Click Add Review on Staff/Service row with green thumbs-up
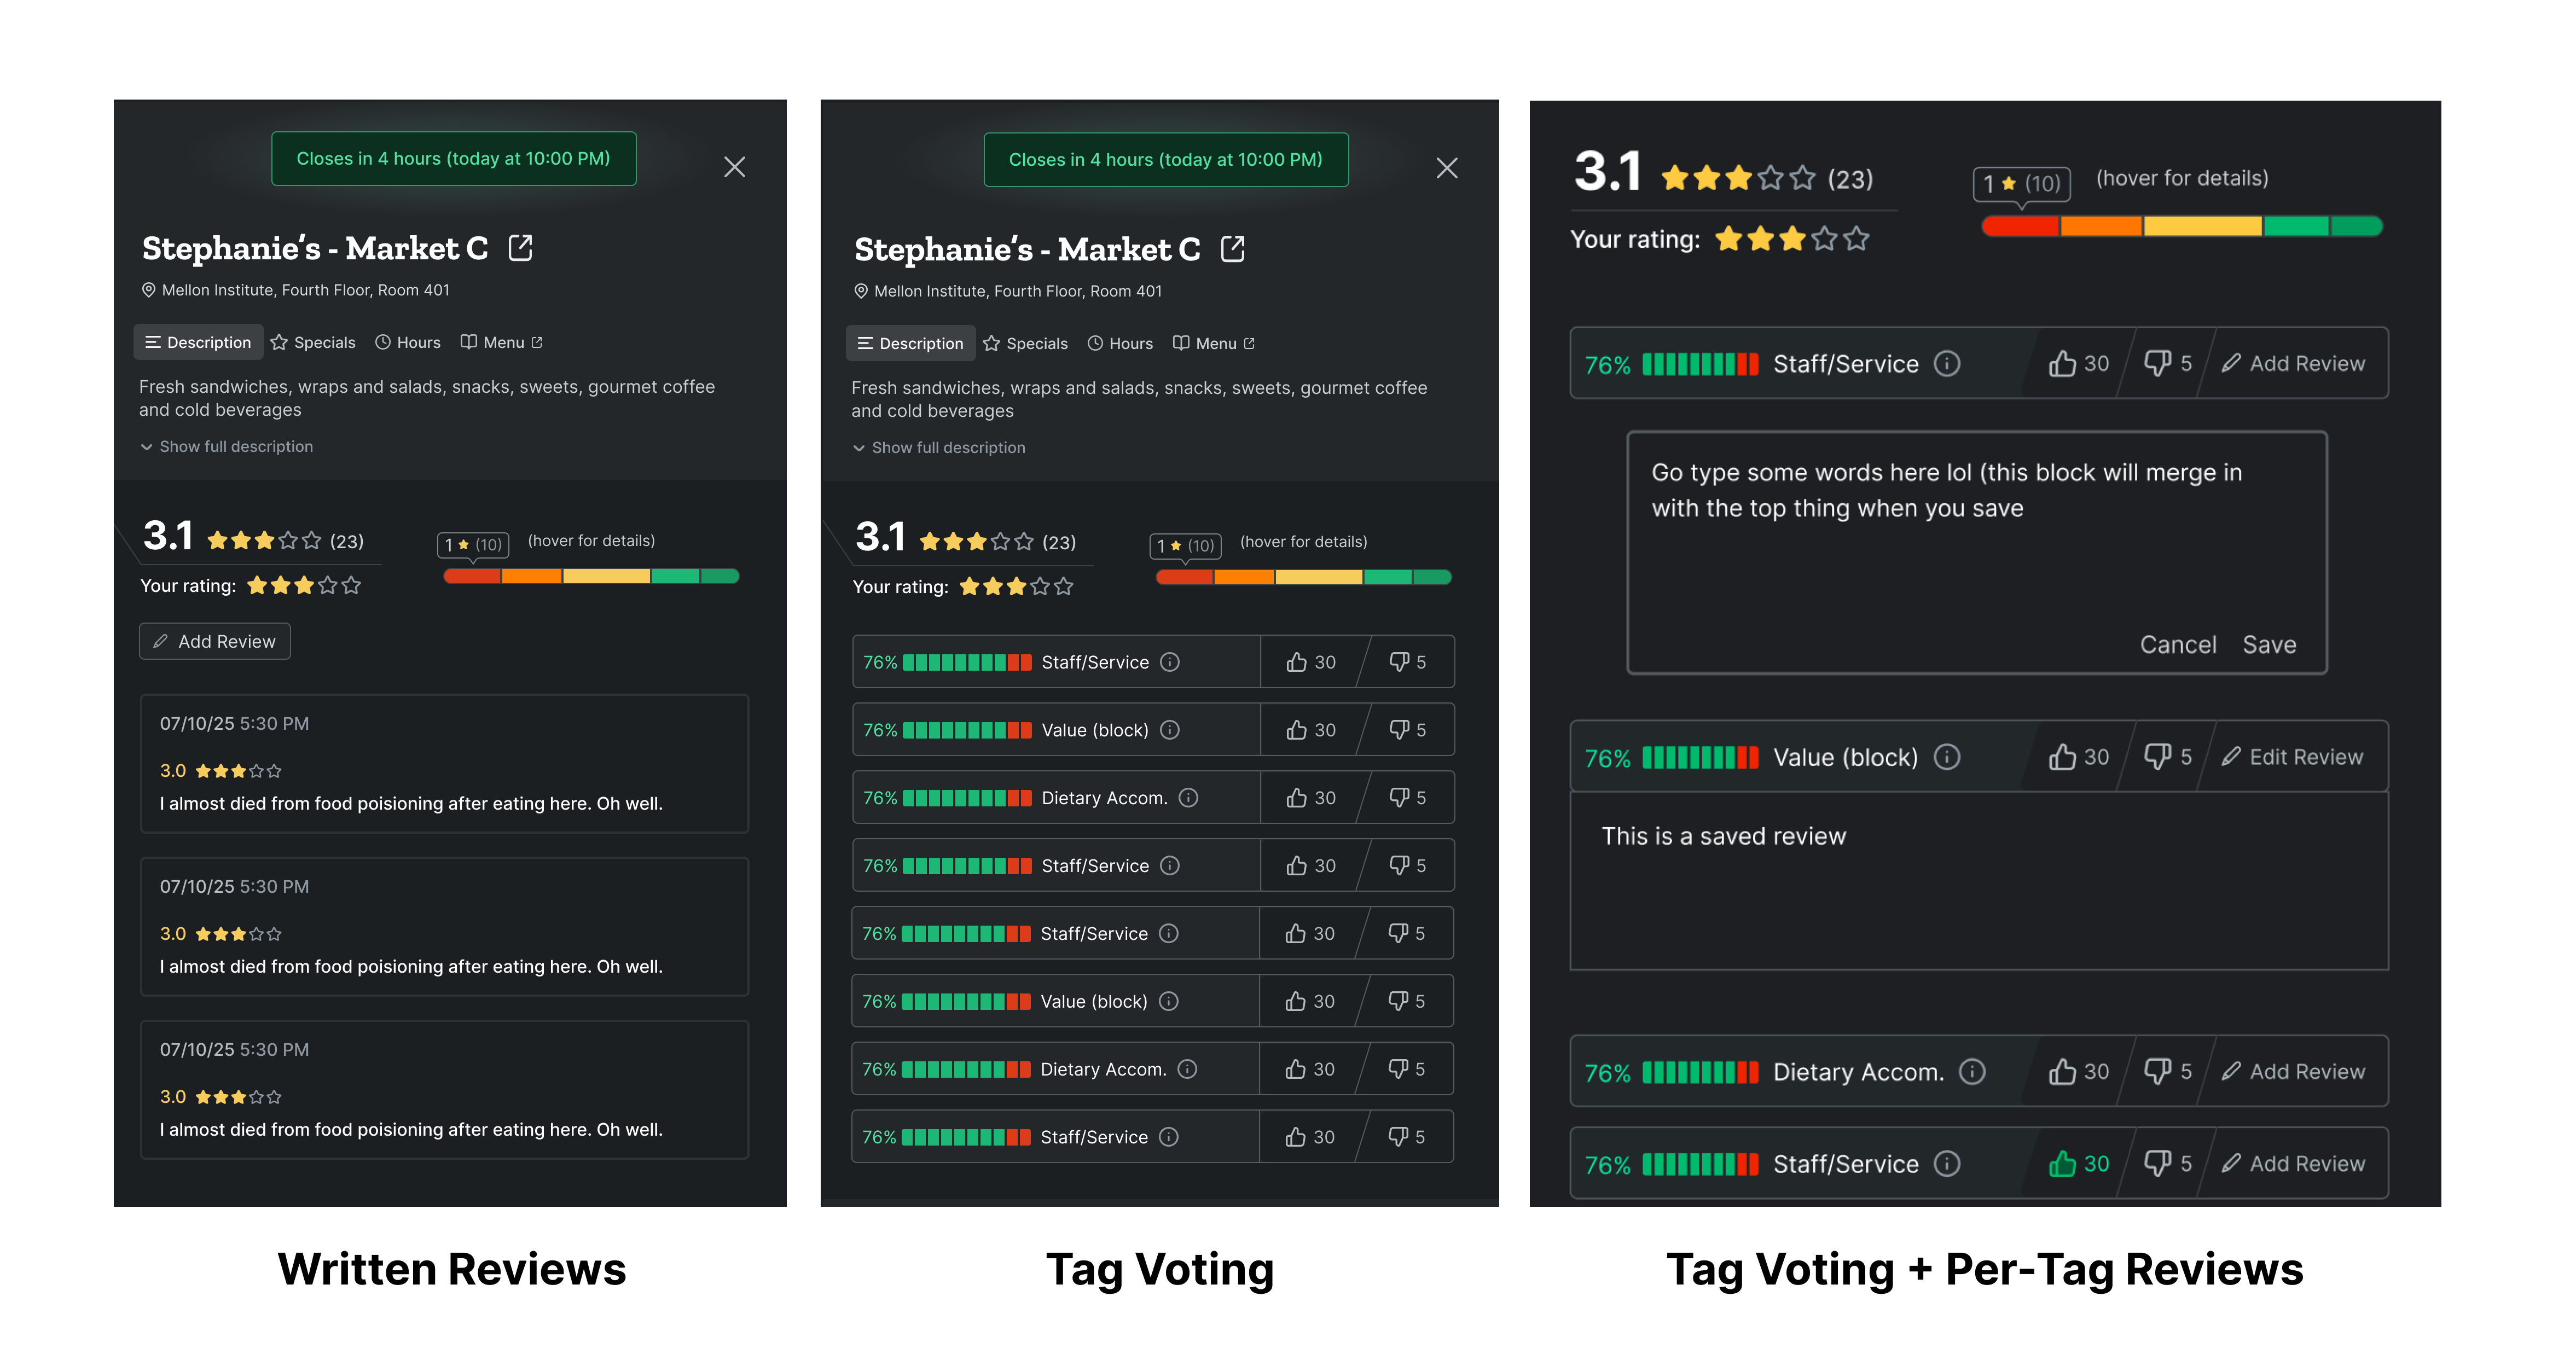 (2293, 1164)
